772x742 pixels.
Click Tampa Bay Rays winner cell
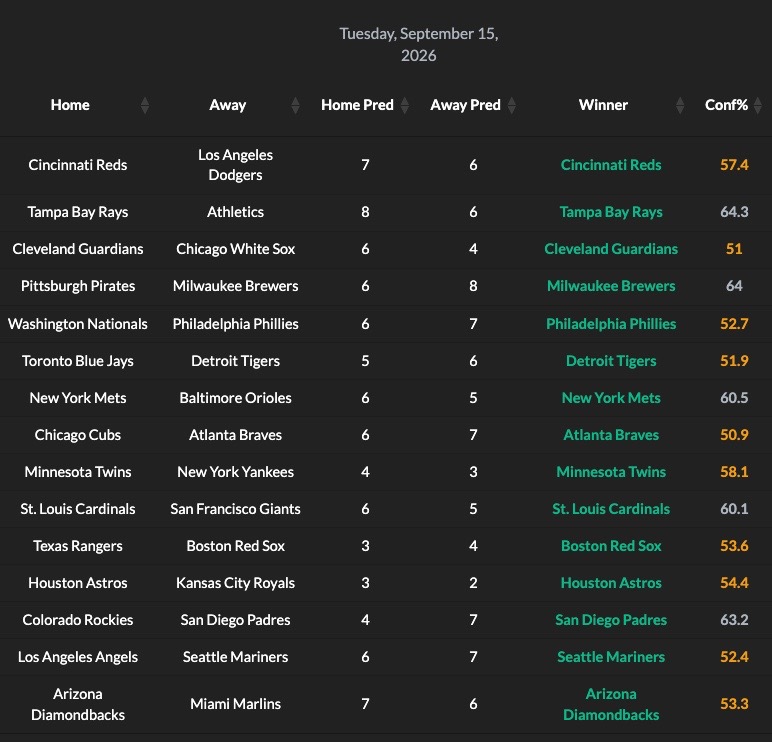[x=611, y=212]
